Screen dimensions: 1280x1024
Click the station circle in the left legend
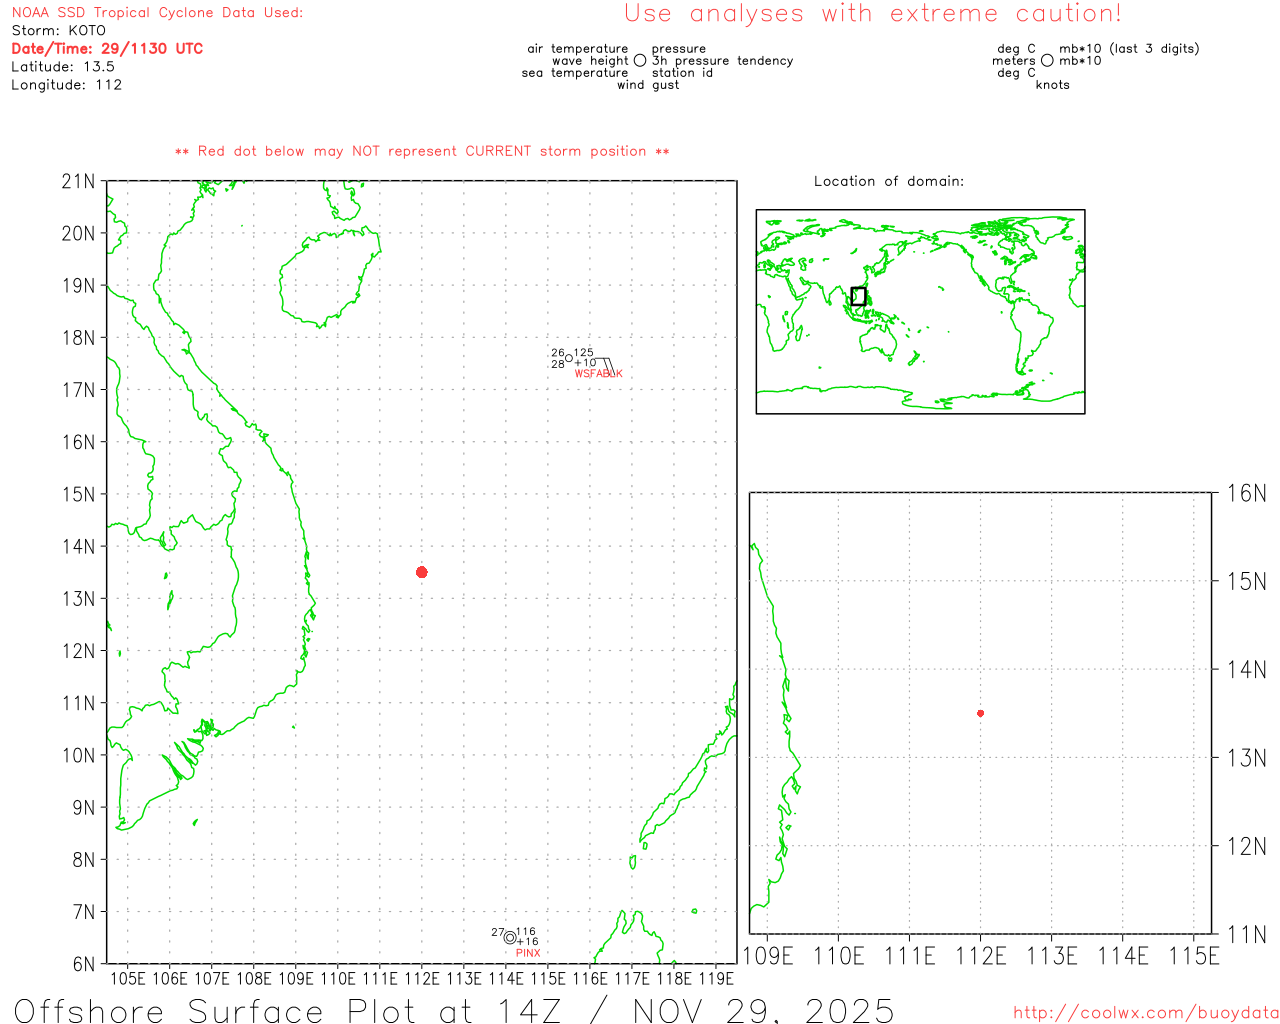[640, 61]
